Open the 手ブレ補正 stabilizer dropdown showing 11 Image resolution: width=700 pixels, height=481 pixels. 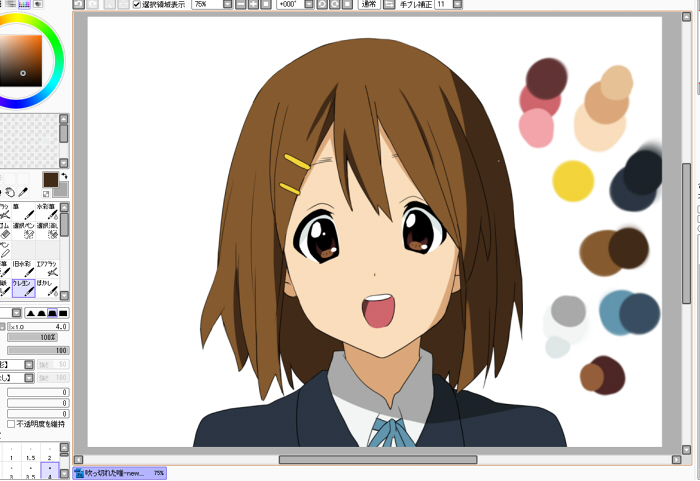pyautogui.click(x=457, y=4)
